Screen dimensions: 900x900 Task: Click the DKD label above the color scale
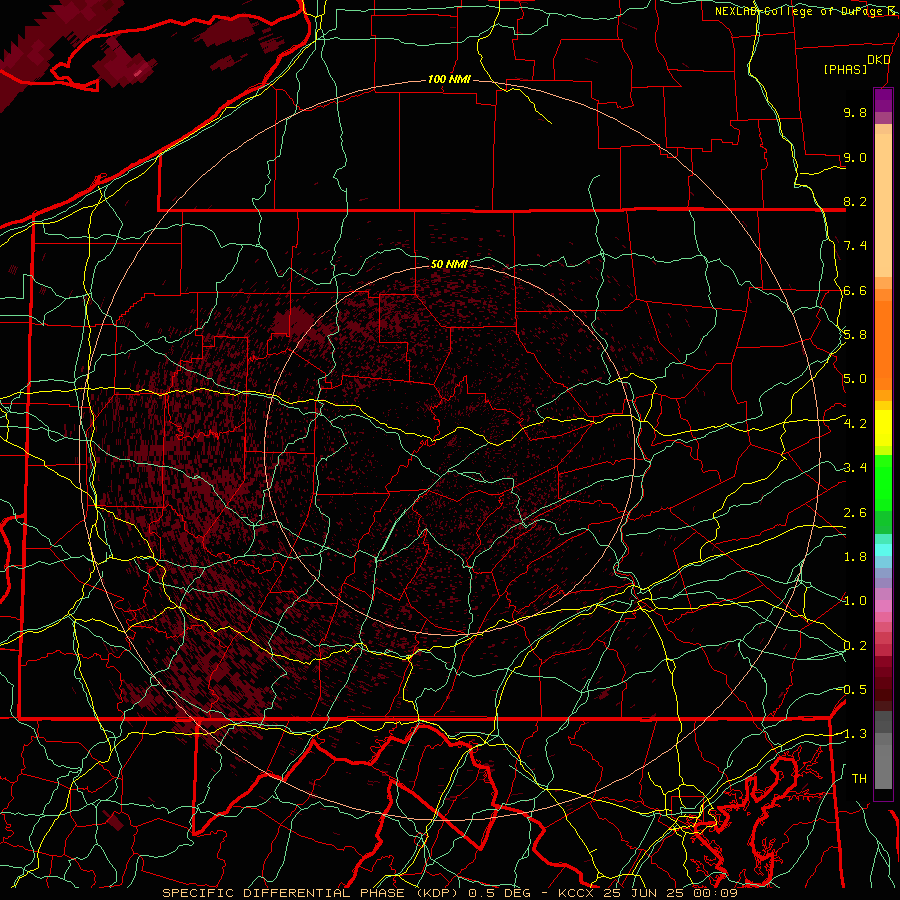click(x=878, y=60)
